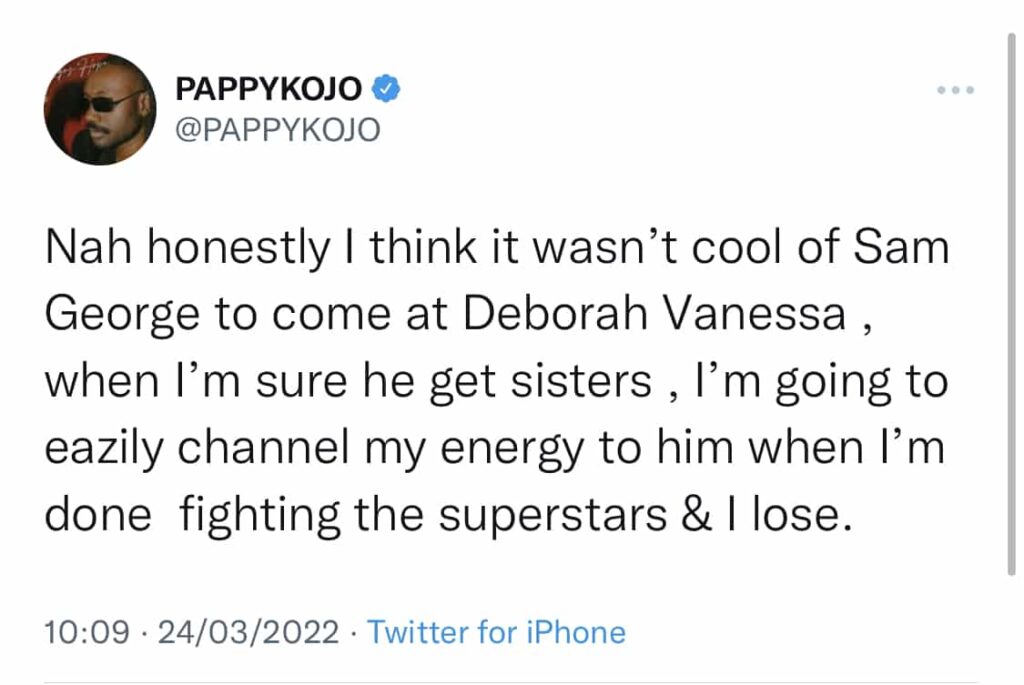Click the PAPPYKOJO display name

(x=269, y=89)
